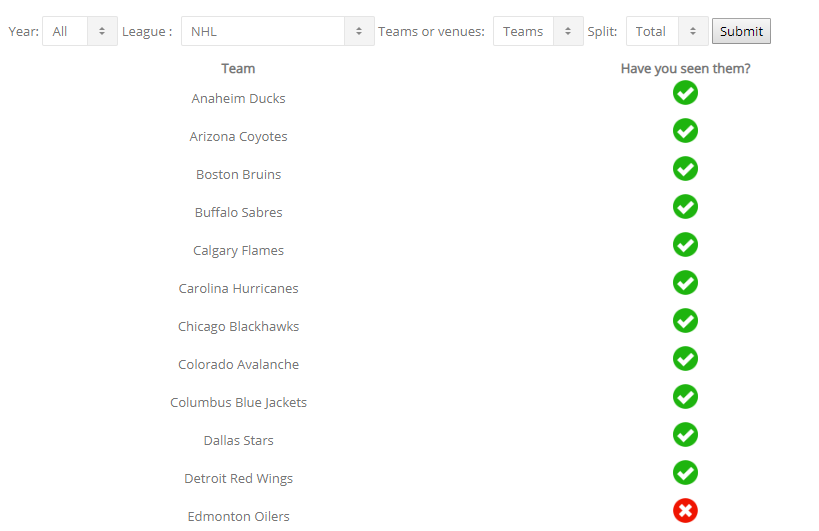Open the League dropdown showing NHL

point(278,31)
